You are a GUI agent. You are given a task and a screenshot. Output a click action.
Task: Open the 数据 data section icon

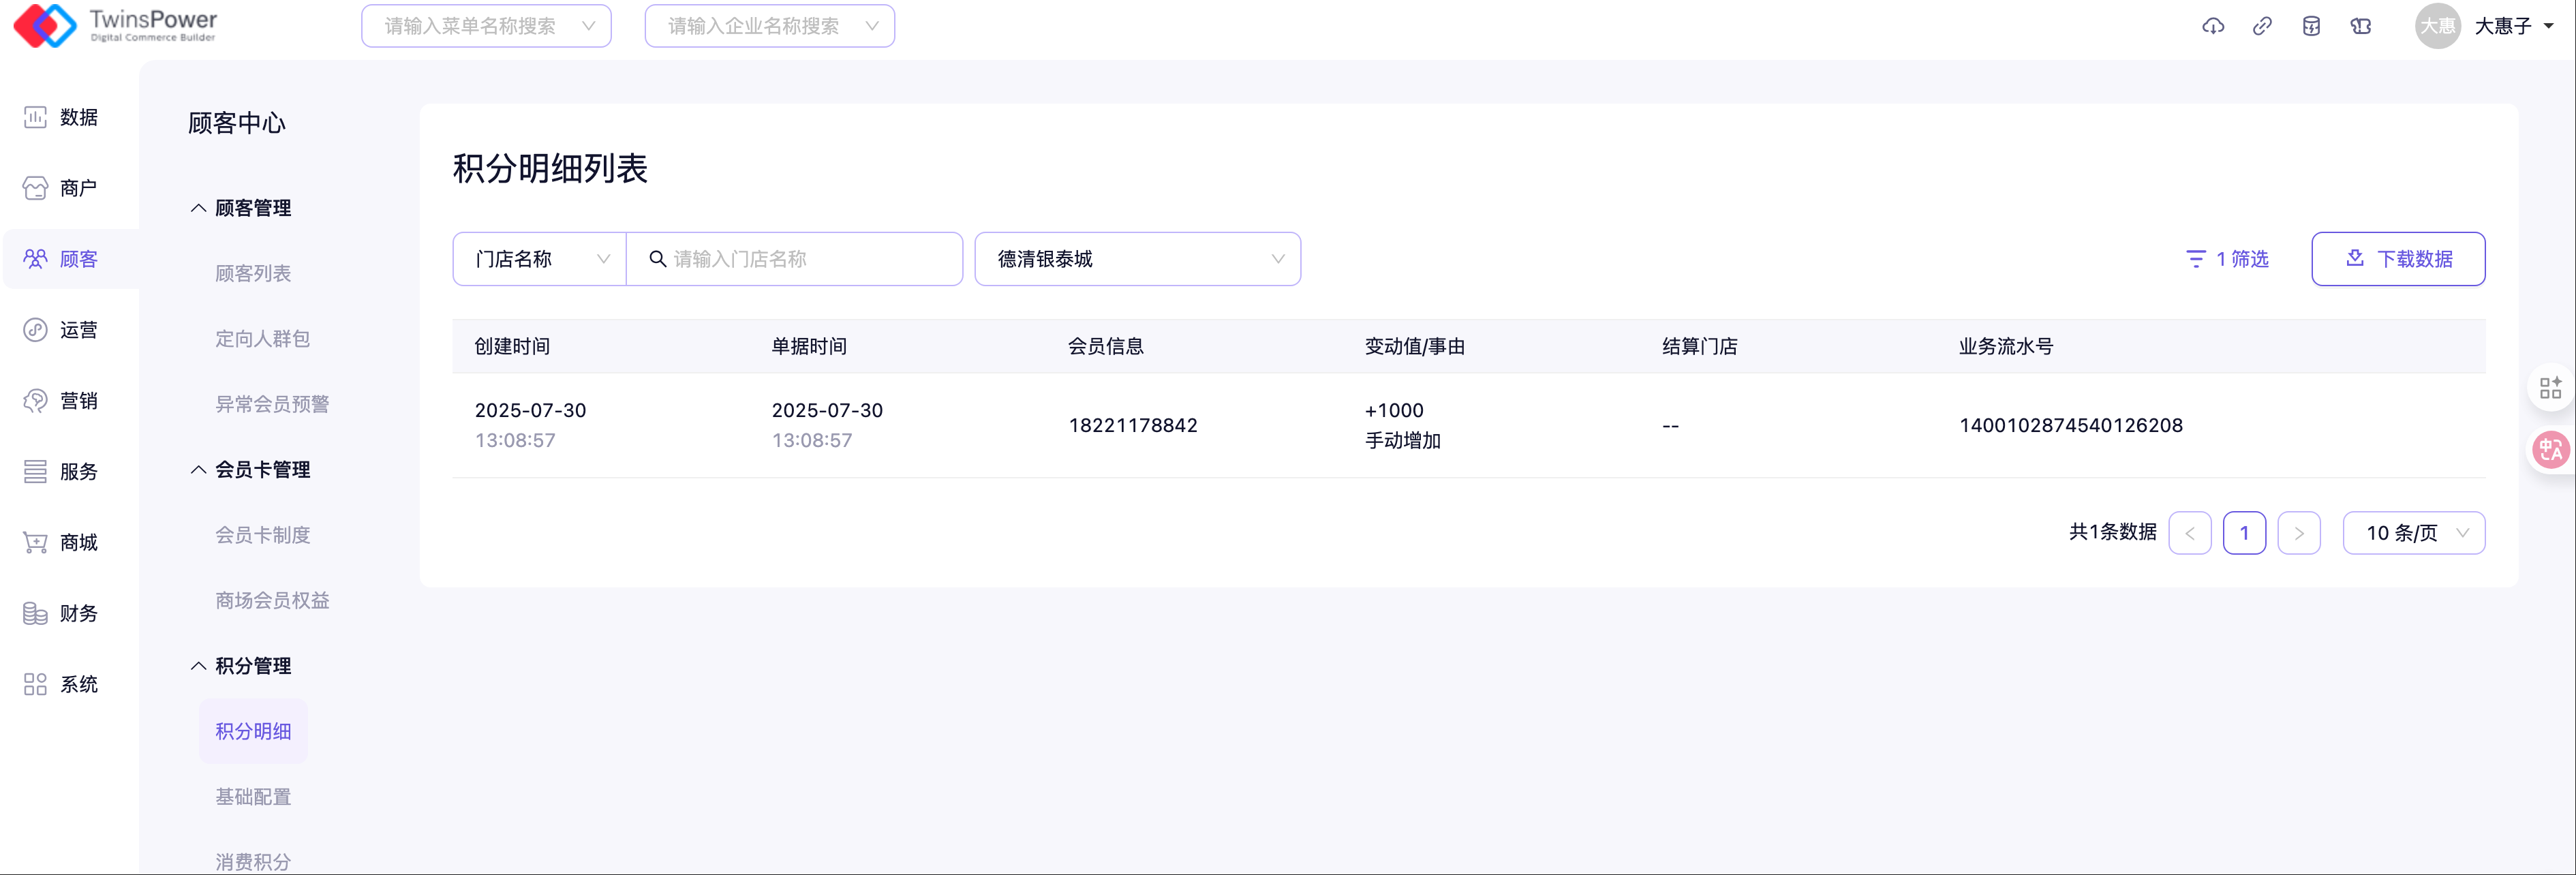point(36,117)
